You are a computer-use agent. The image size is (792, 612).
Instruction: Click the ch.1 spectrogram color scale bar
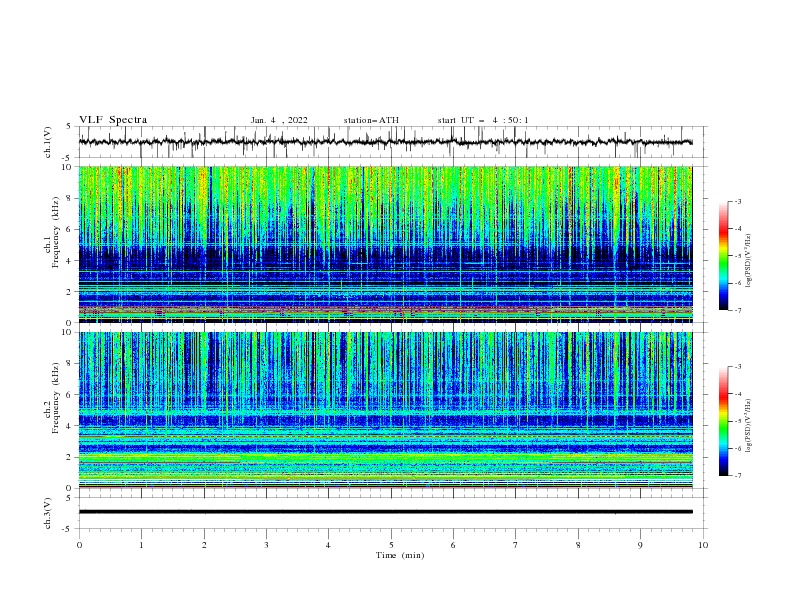coord(723,256)
